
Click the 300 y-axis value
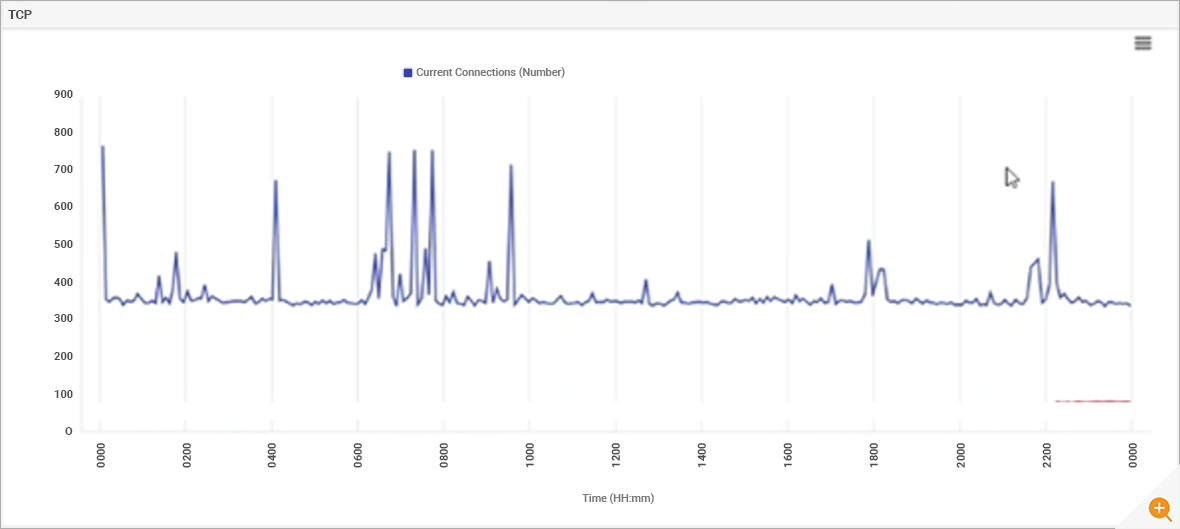tap(63, 319)
